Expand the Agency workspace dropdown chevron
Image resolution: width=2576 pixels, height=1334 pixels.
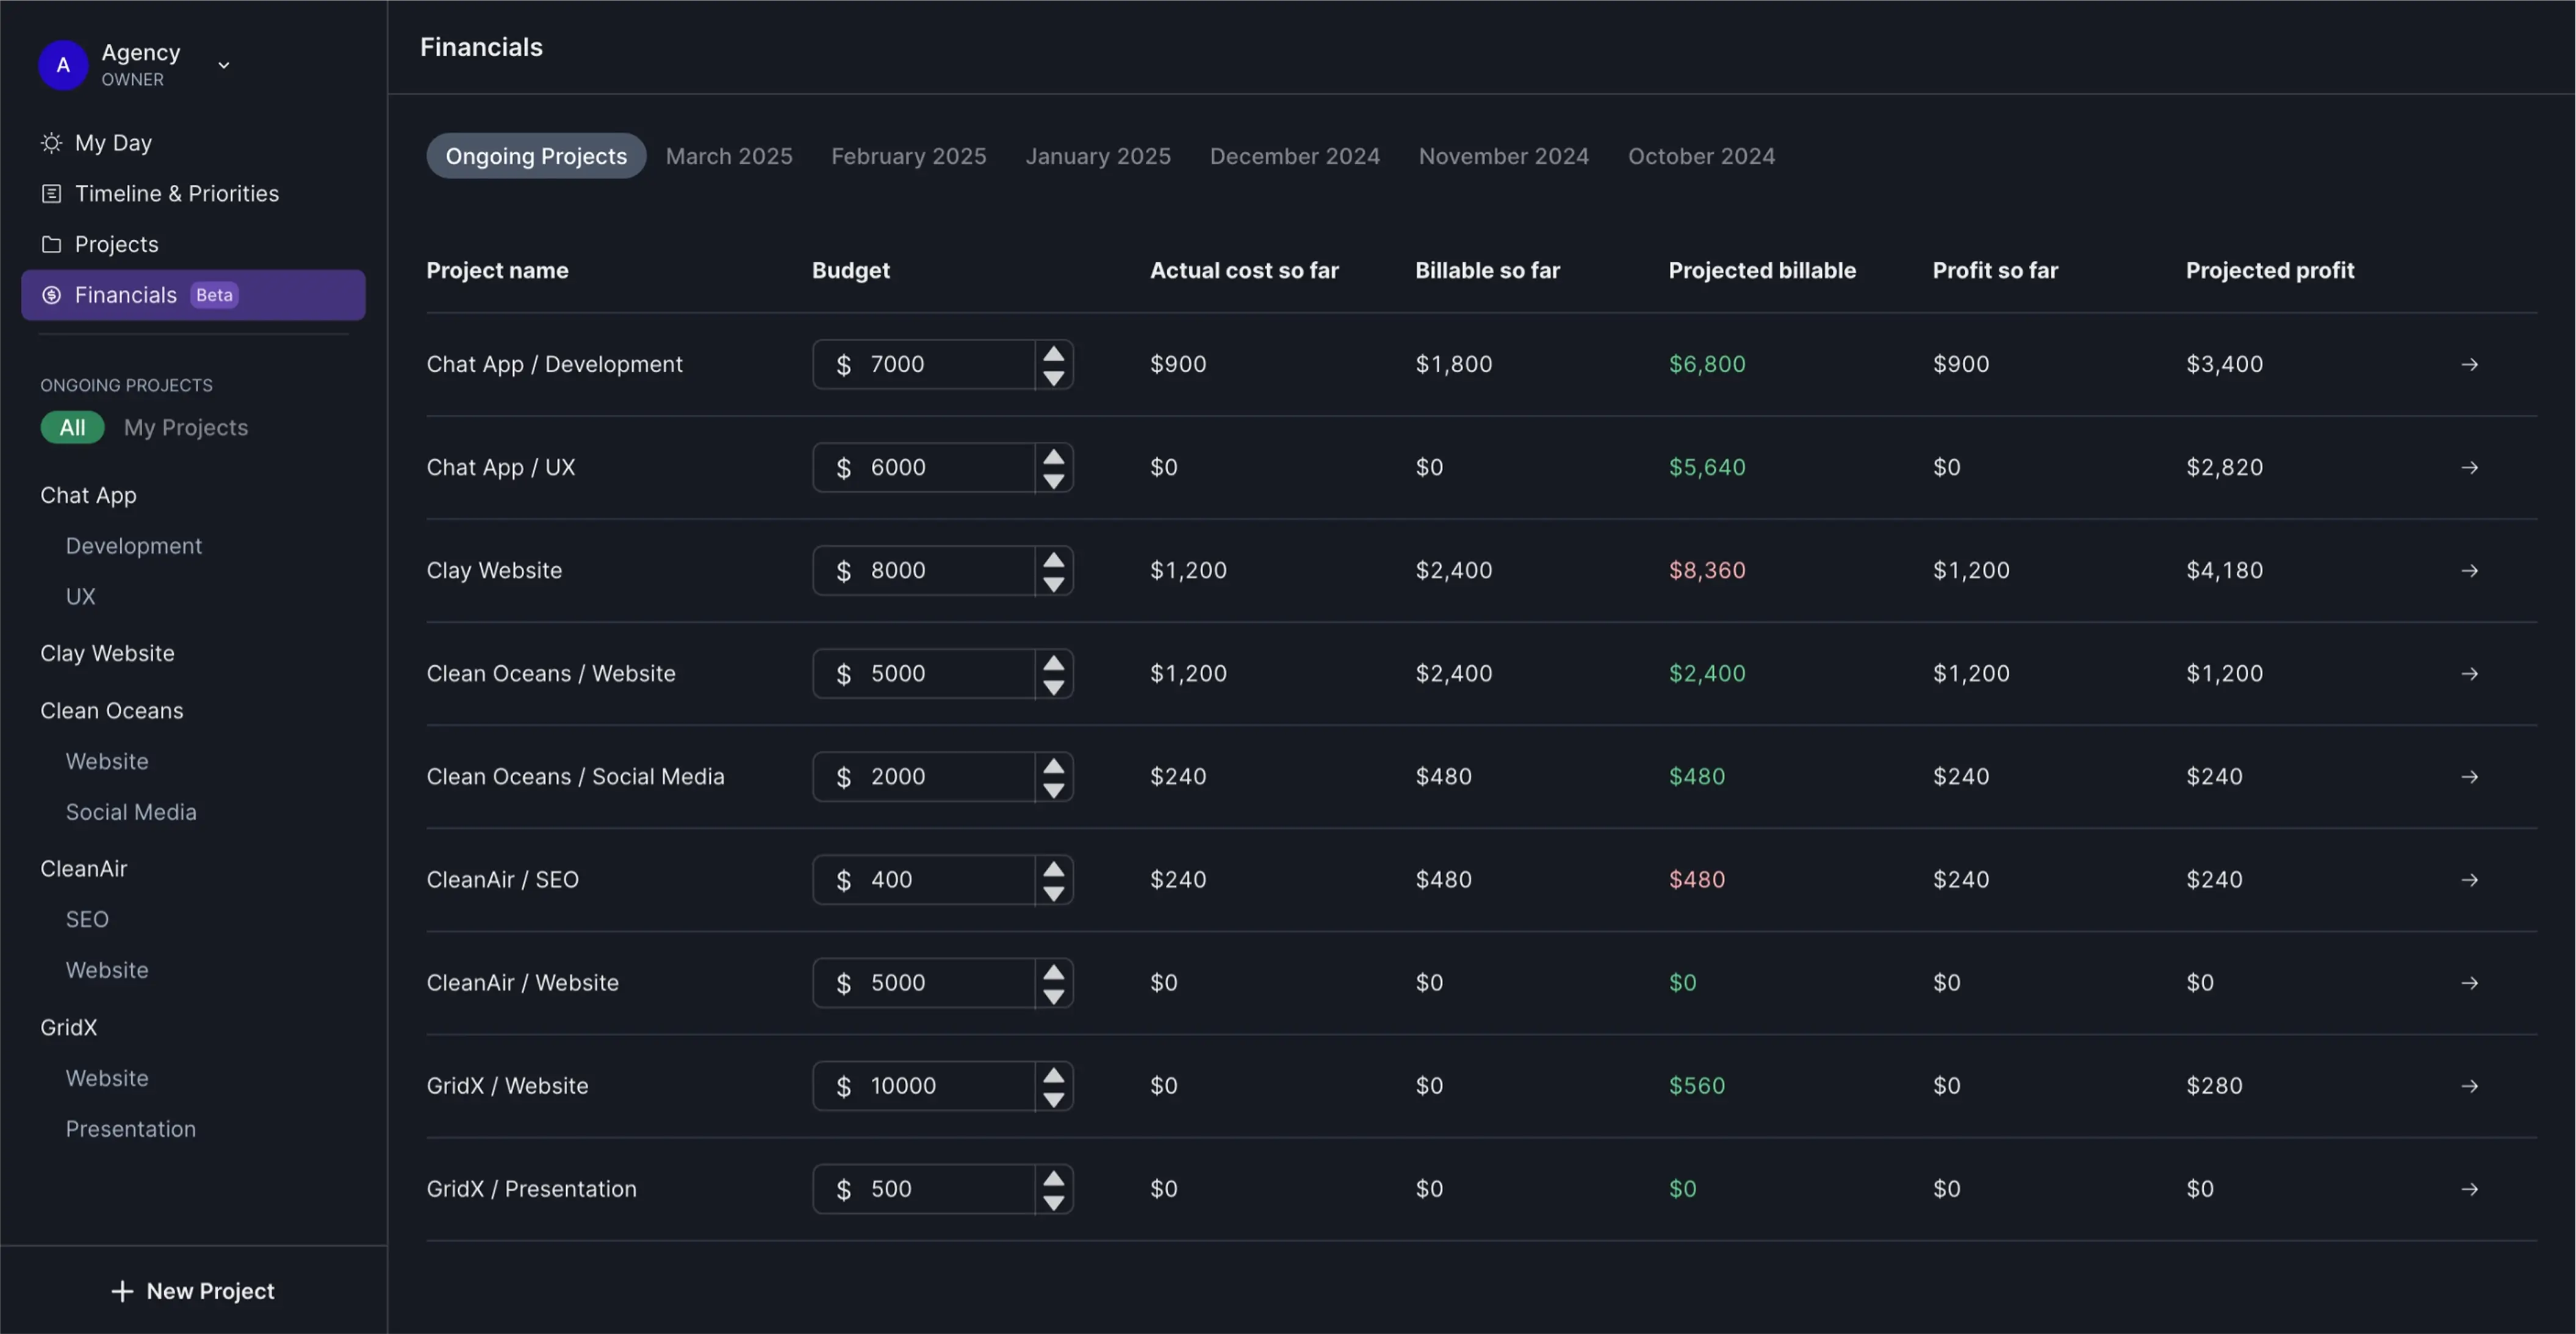pyautogui.click(x=224, y=66)
